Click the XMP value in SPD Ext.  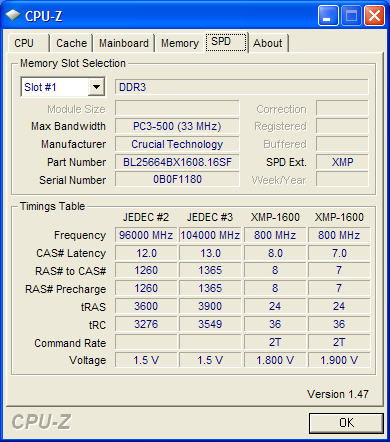pyautogui.click(x=342, y=162)
